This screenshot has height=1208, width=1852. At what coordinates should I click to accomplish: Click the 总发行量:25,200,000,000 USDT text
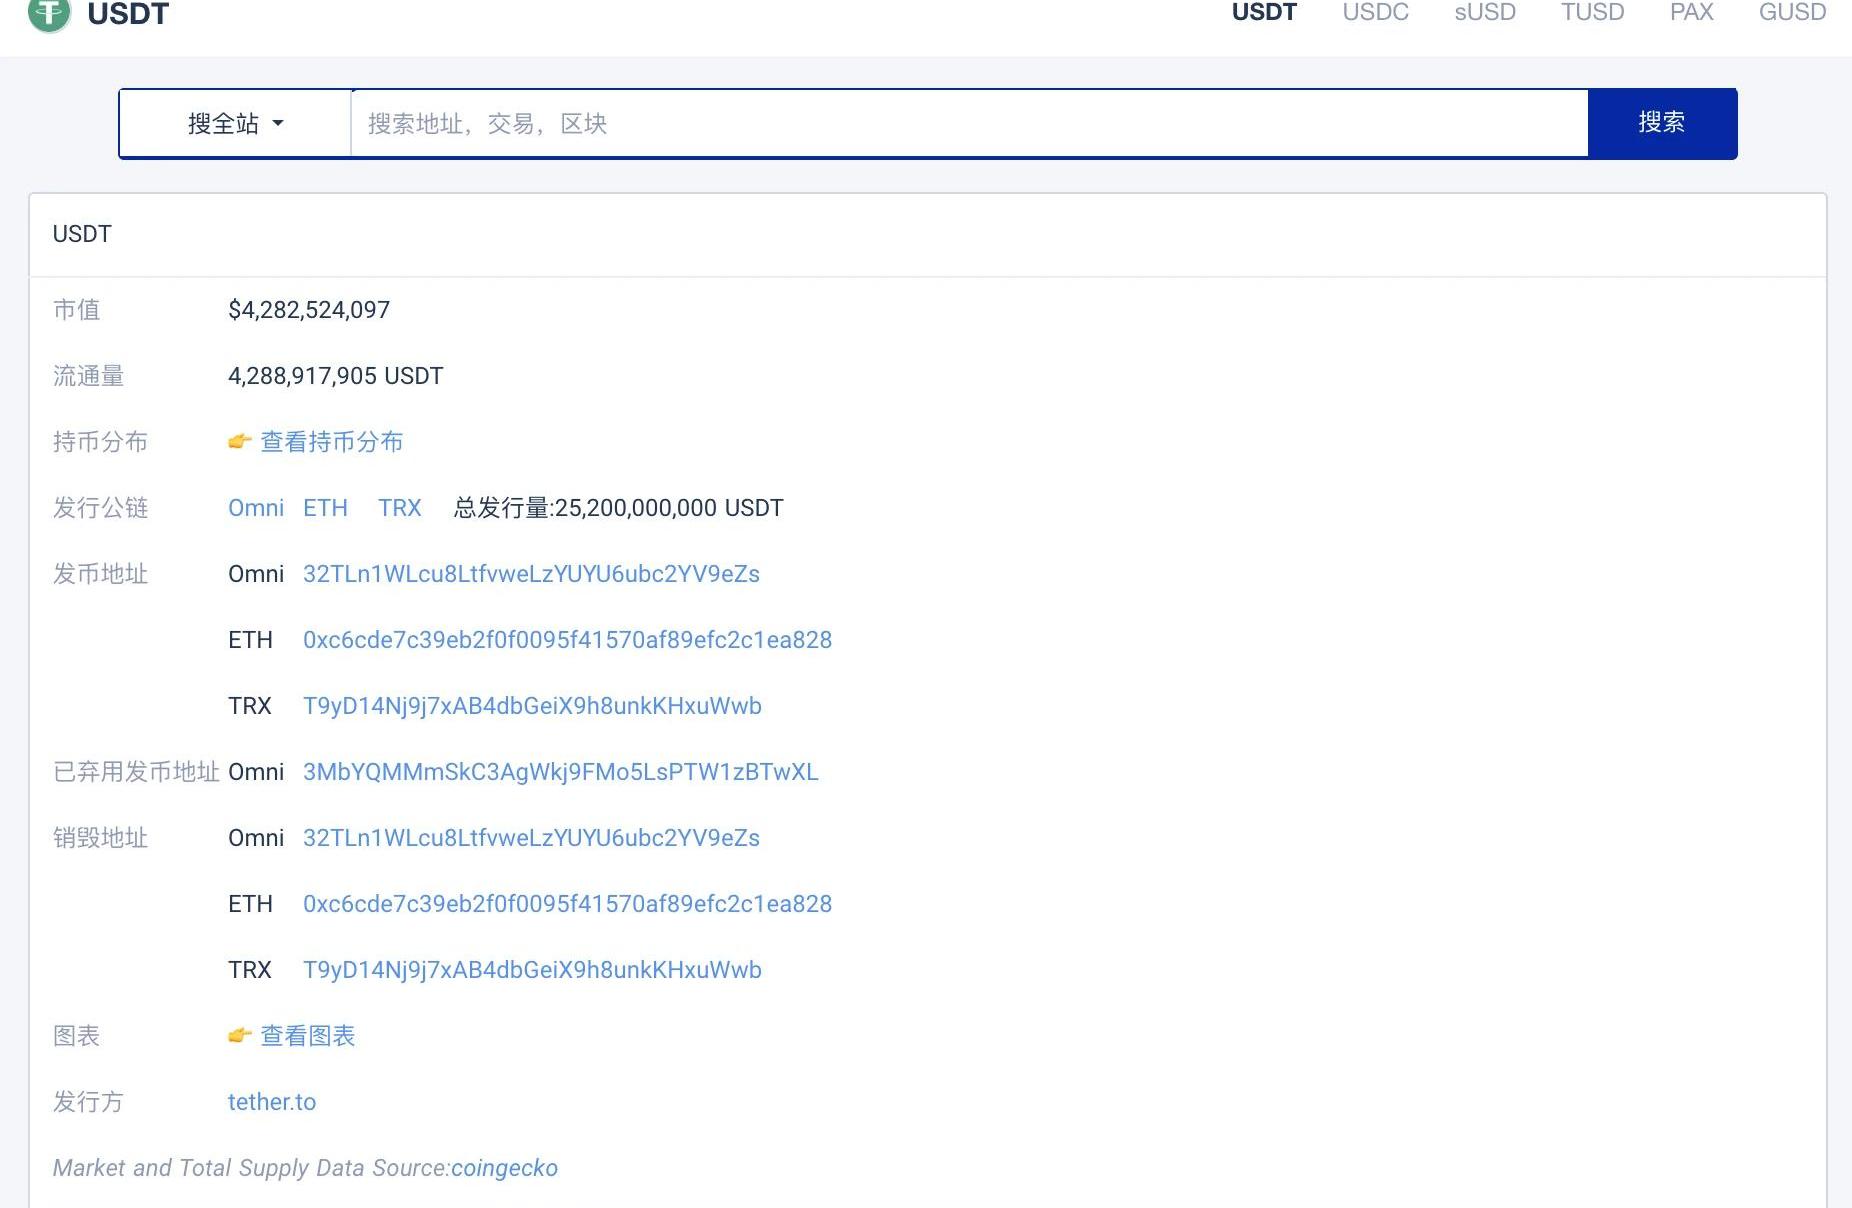619,508
